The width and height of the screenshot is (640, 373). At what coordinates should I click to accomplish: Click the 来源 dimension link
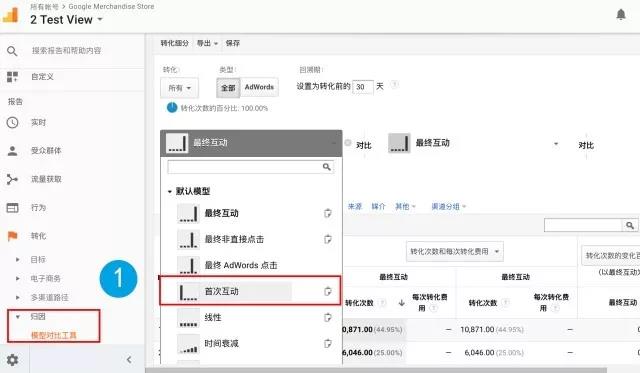[x=355, y=206]
